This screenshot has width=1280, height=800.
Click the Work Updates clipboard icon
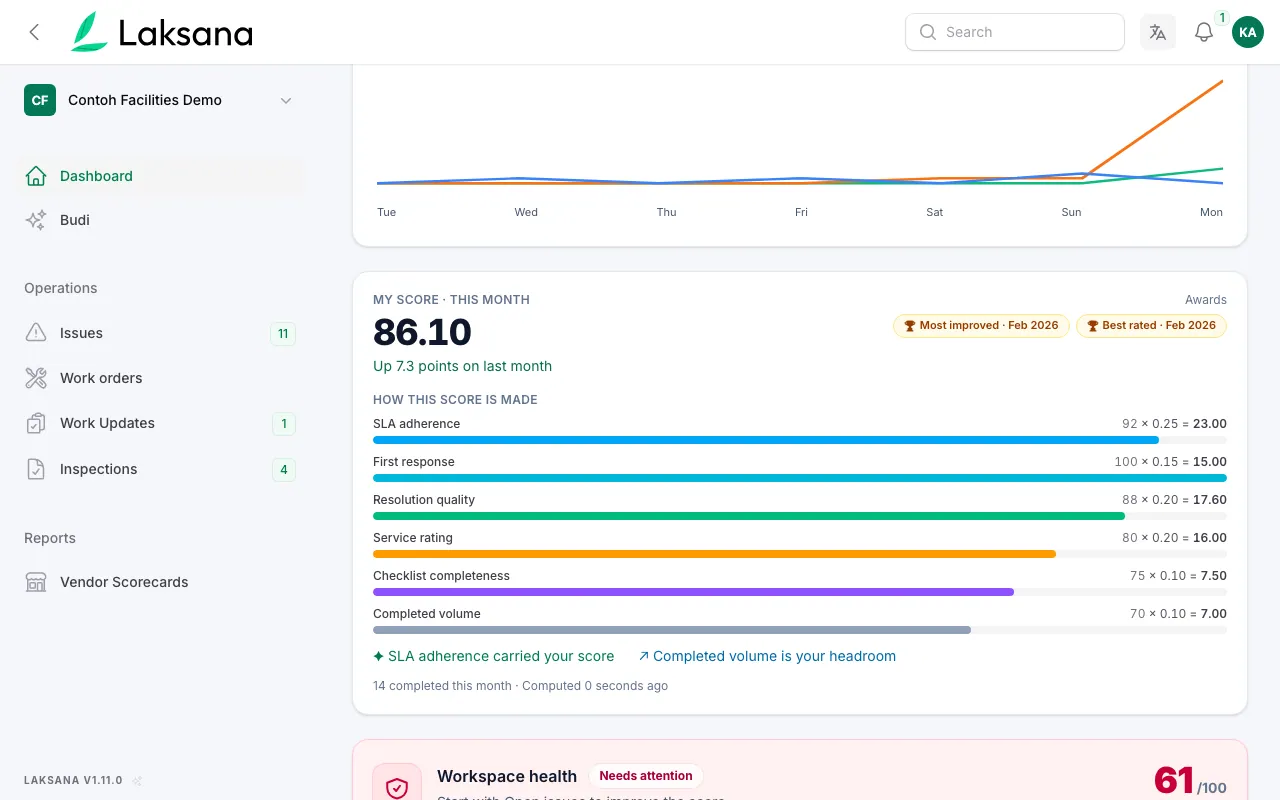point(36,423)
